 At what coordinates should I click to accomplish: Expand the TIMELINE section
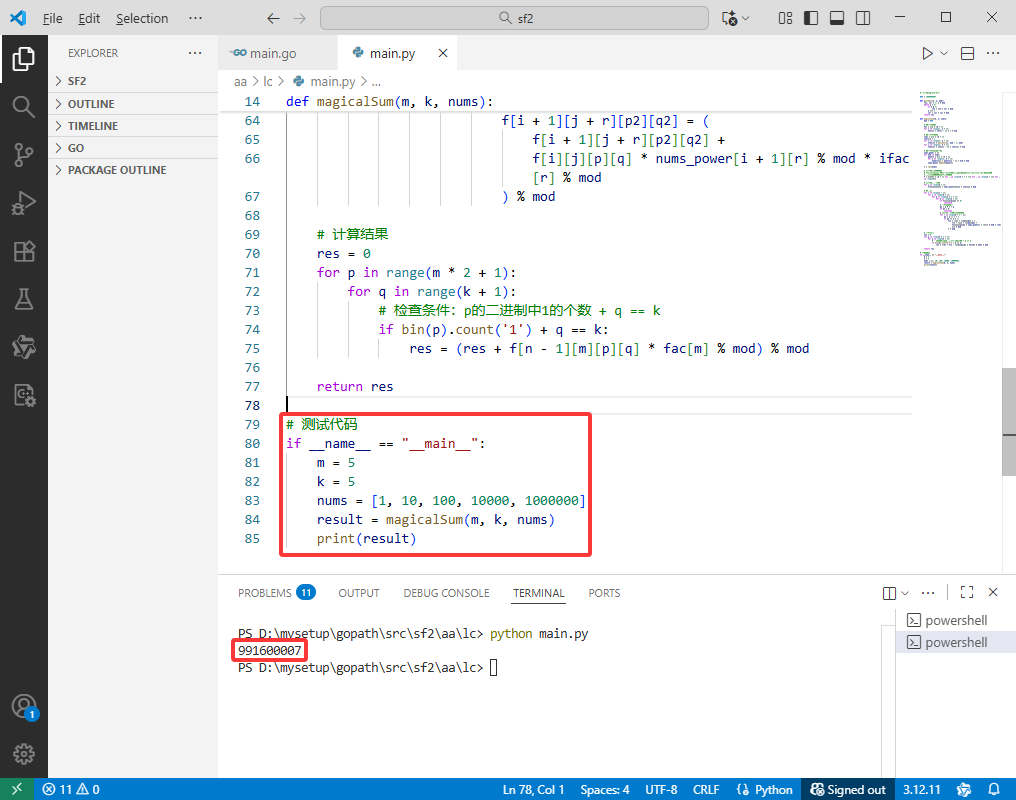(x=133, y=126)
